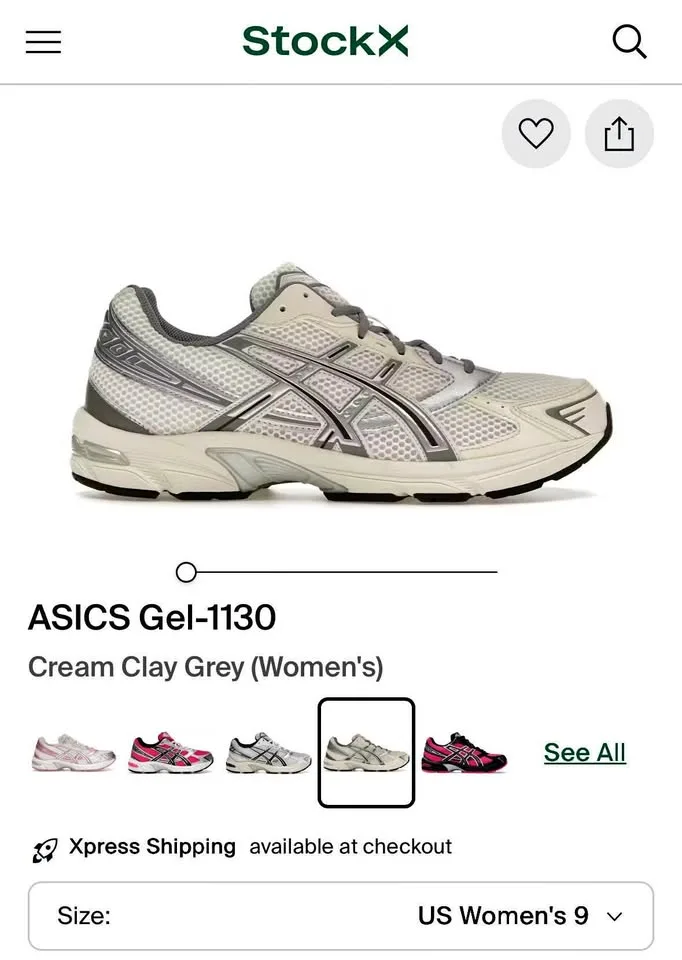Click the StockX logo

[x=325, y=41]
